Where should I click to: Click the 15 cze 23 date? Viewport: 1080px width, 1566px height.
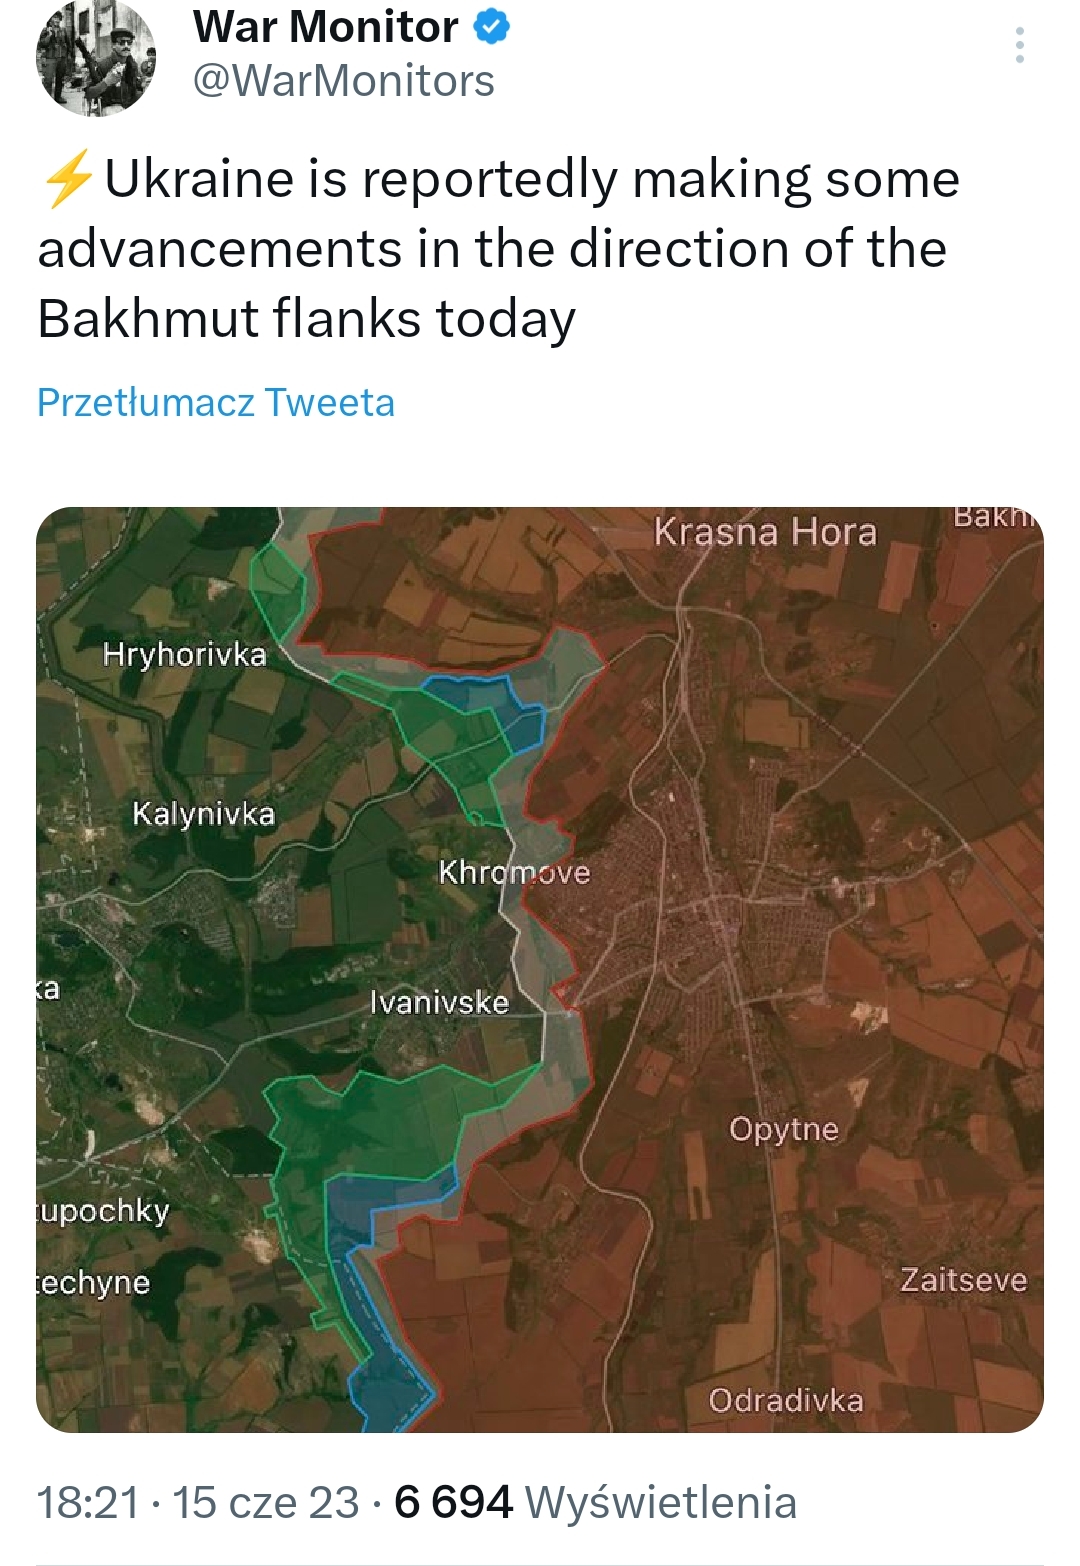pyautogui.click(x=266, y=1502)
